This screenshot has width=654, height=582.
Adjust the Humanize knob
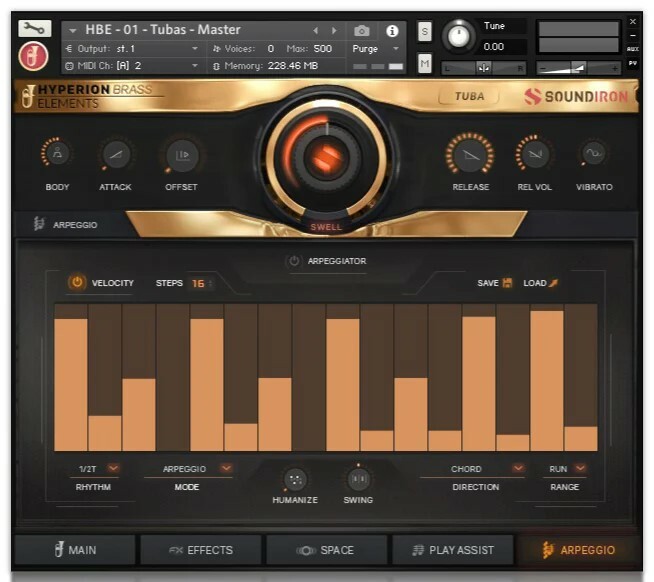(295, 479)
